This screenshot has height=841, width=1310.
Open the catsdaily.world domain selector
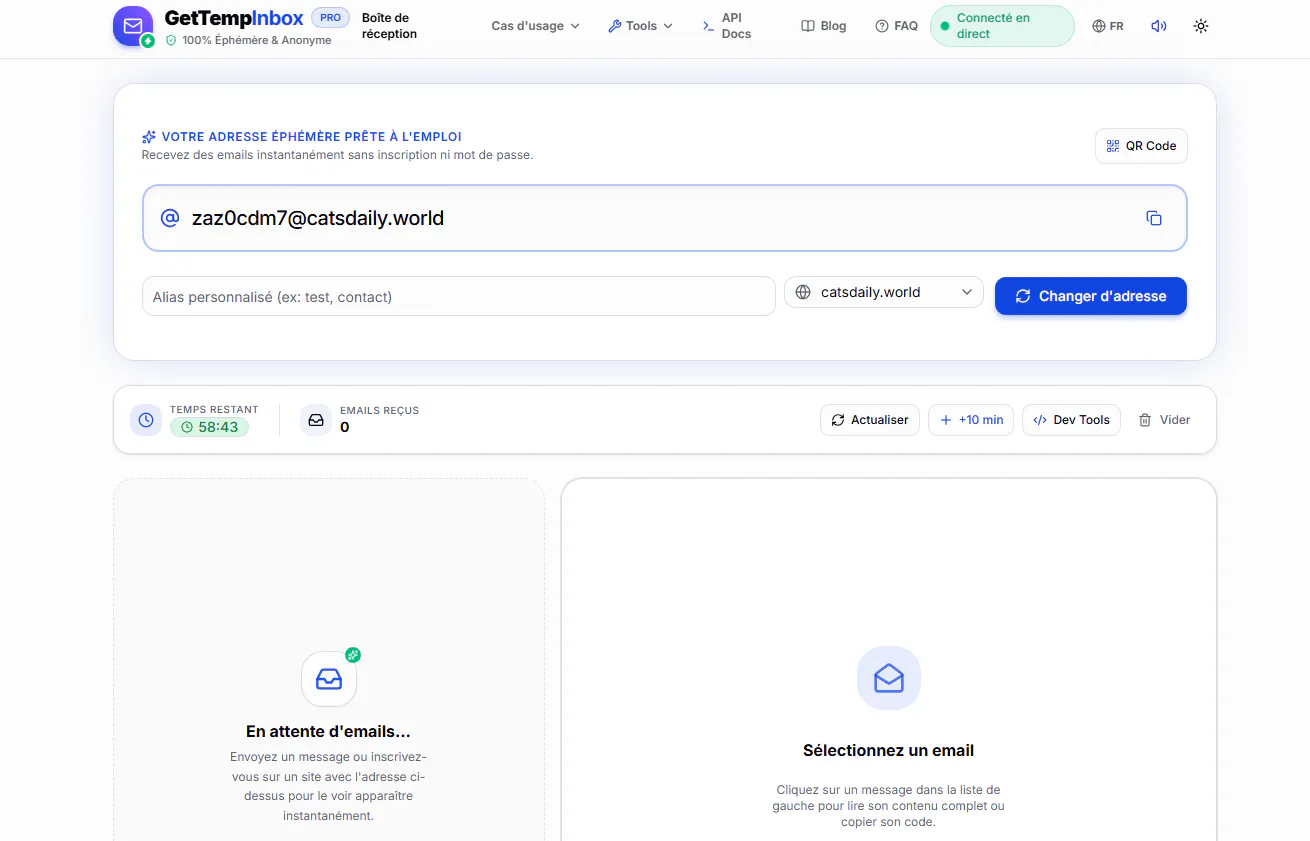click(884, 293)
